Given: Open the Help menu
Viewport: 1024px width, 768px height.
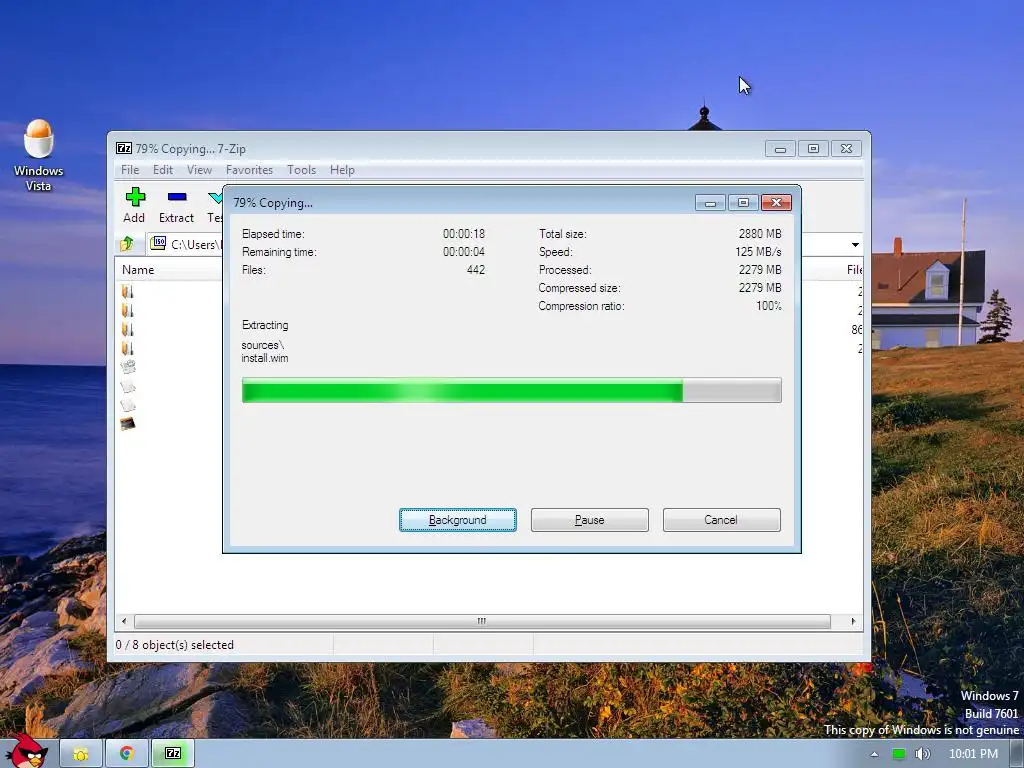Looking at the screenshot, I should pos(342,170).
